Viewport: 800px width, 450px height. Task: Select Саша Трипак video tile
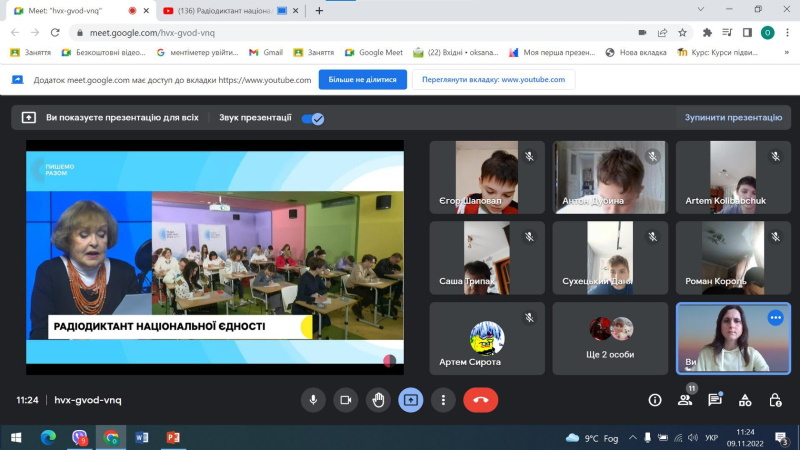tap(487, 258)
